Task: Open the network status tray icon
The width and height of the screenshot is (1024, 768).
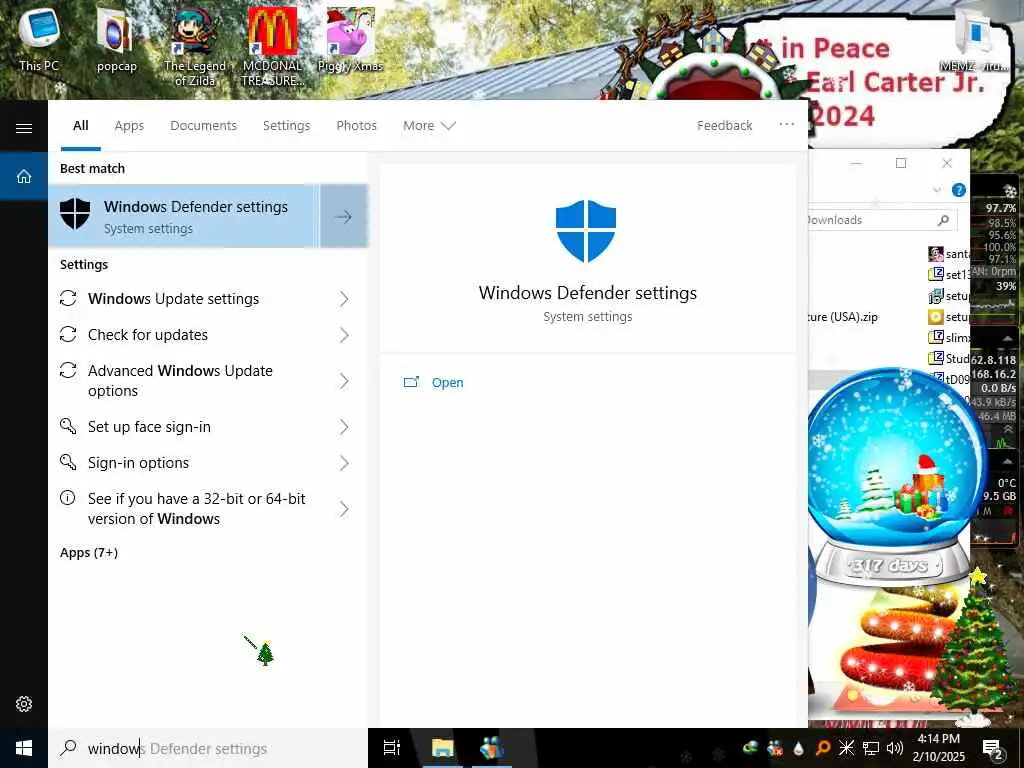Action: (x=871, y=748)
